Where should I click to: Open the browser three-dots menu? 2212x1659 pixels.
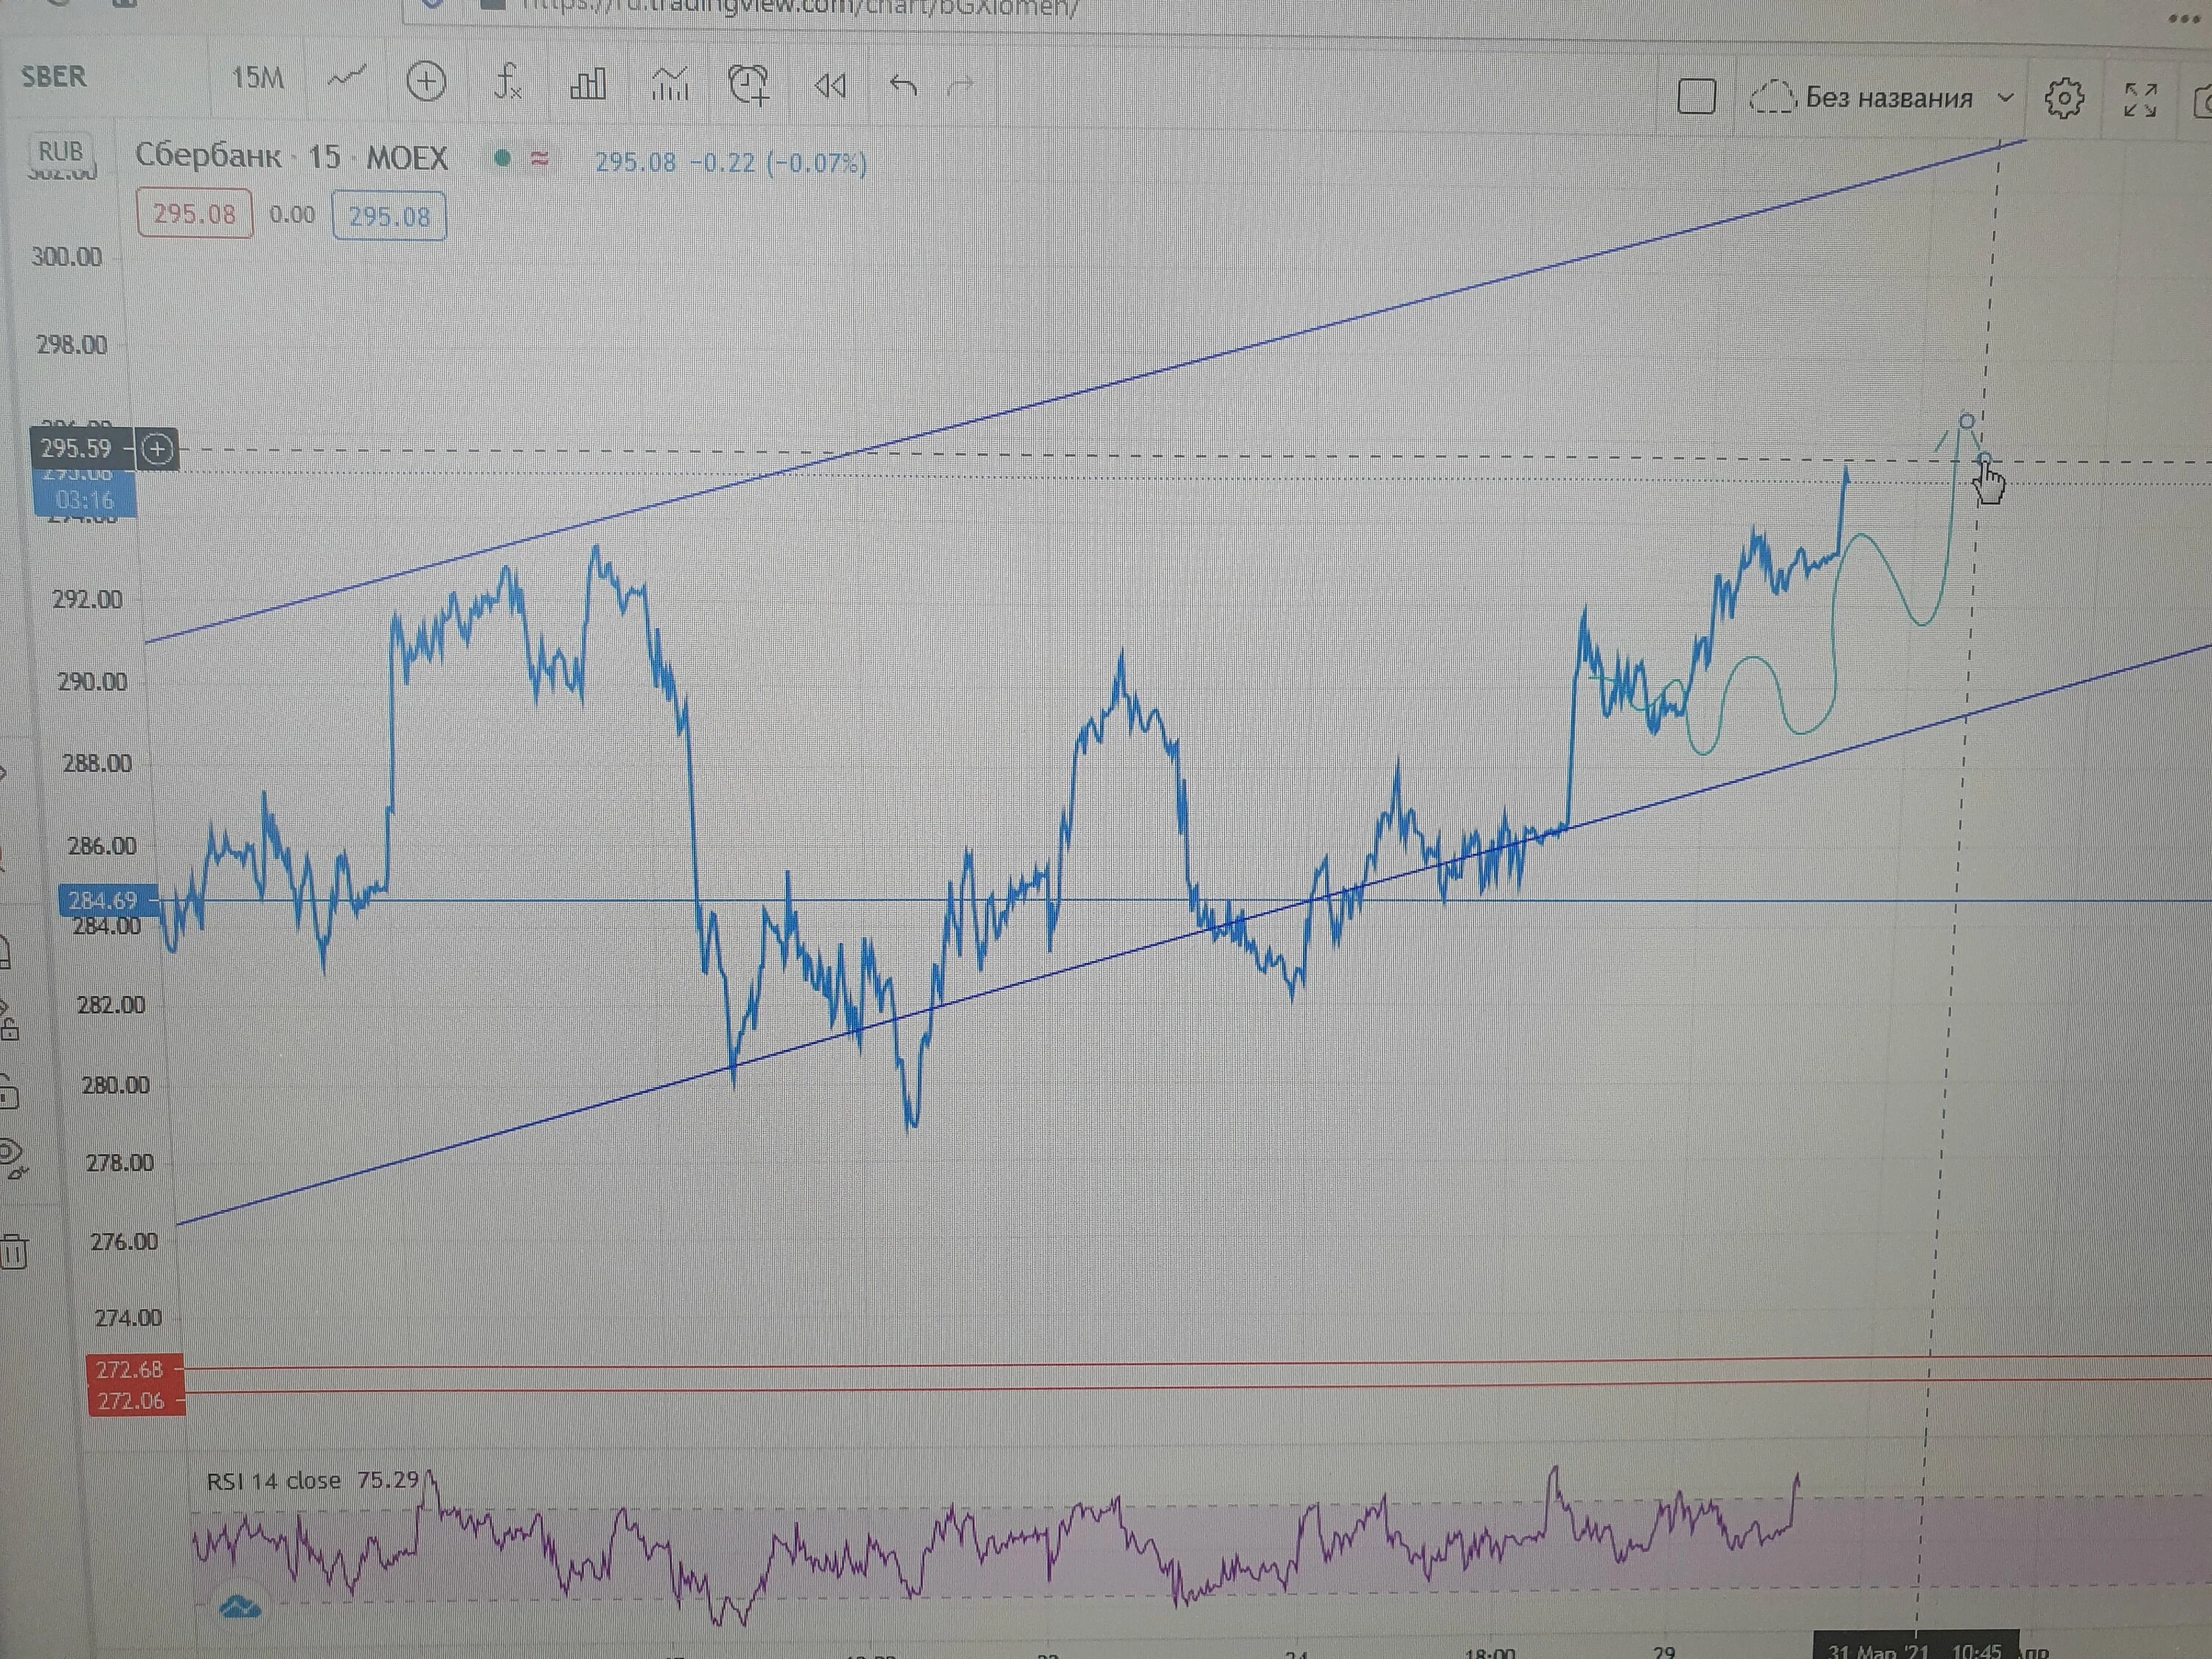pos(2184,18)
